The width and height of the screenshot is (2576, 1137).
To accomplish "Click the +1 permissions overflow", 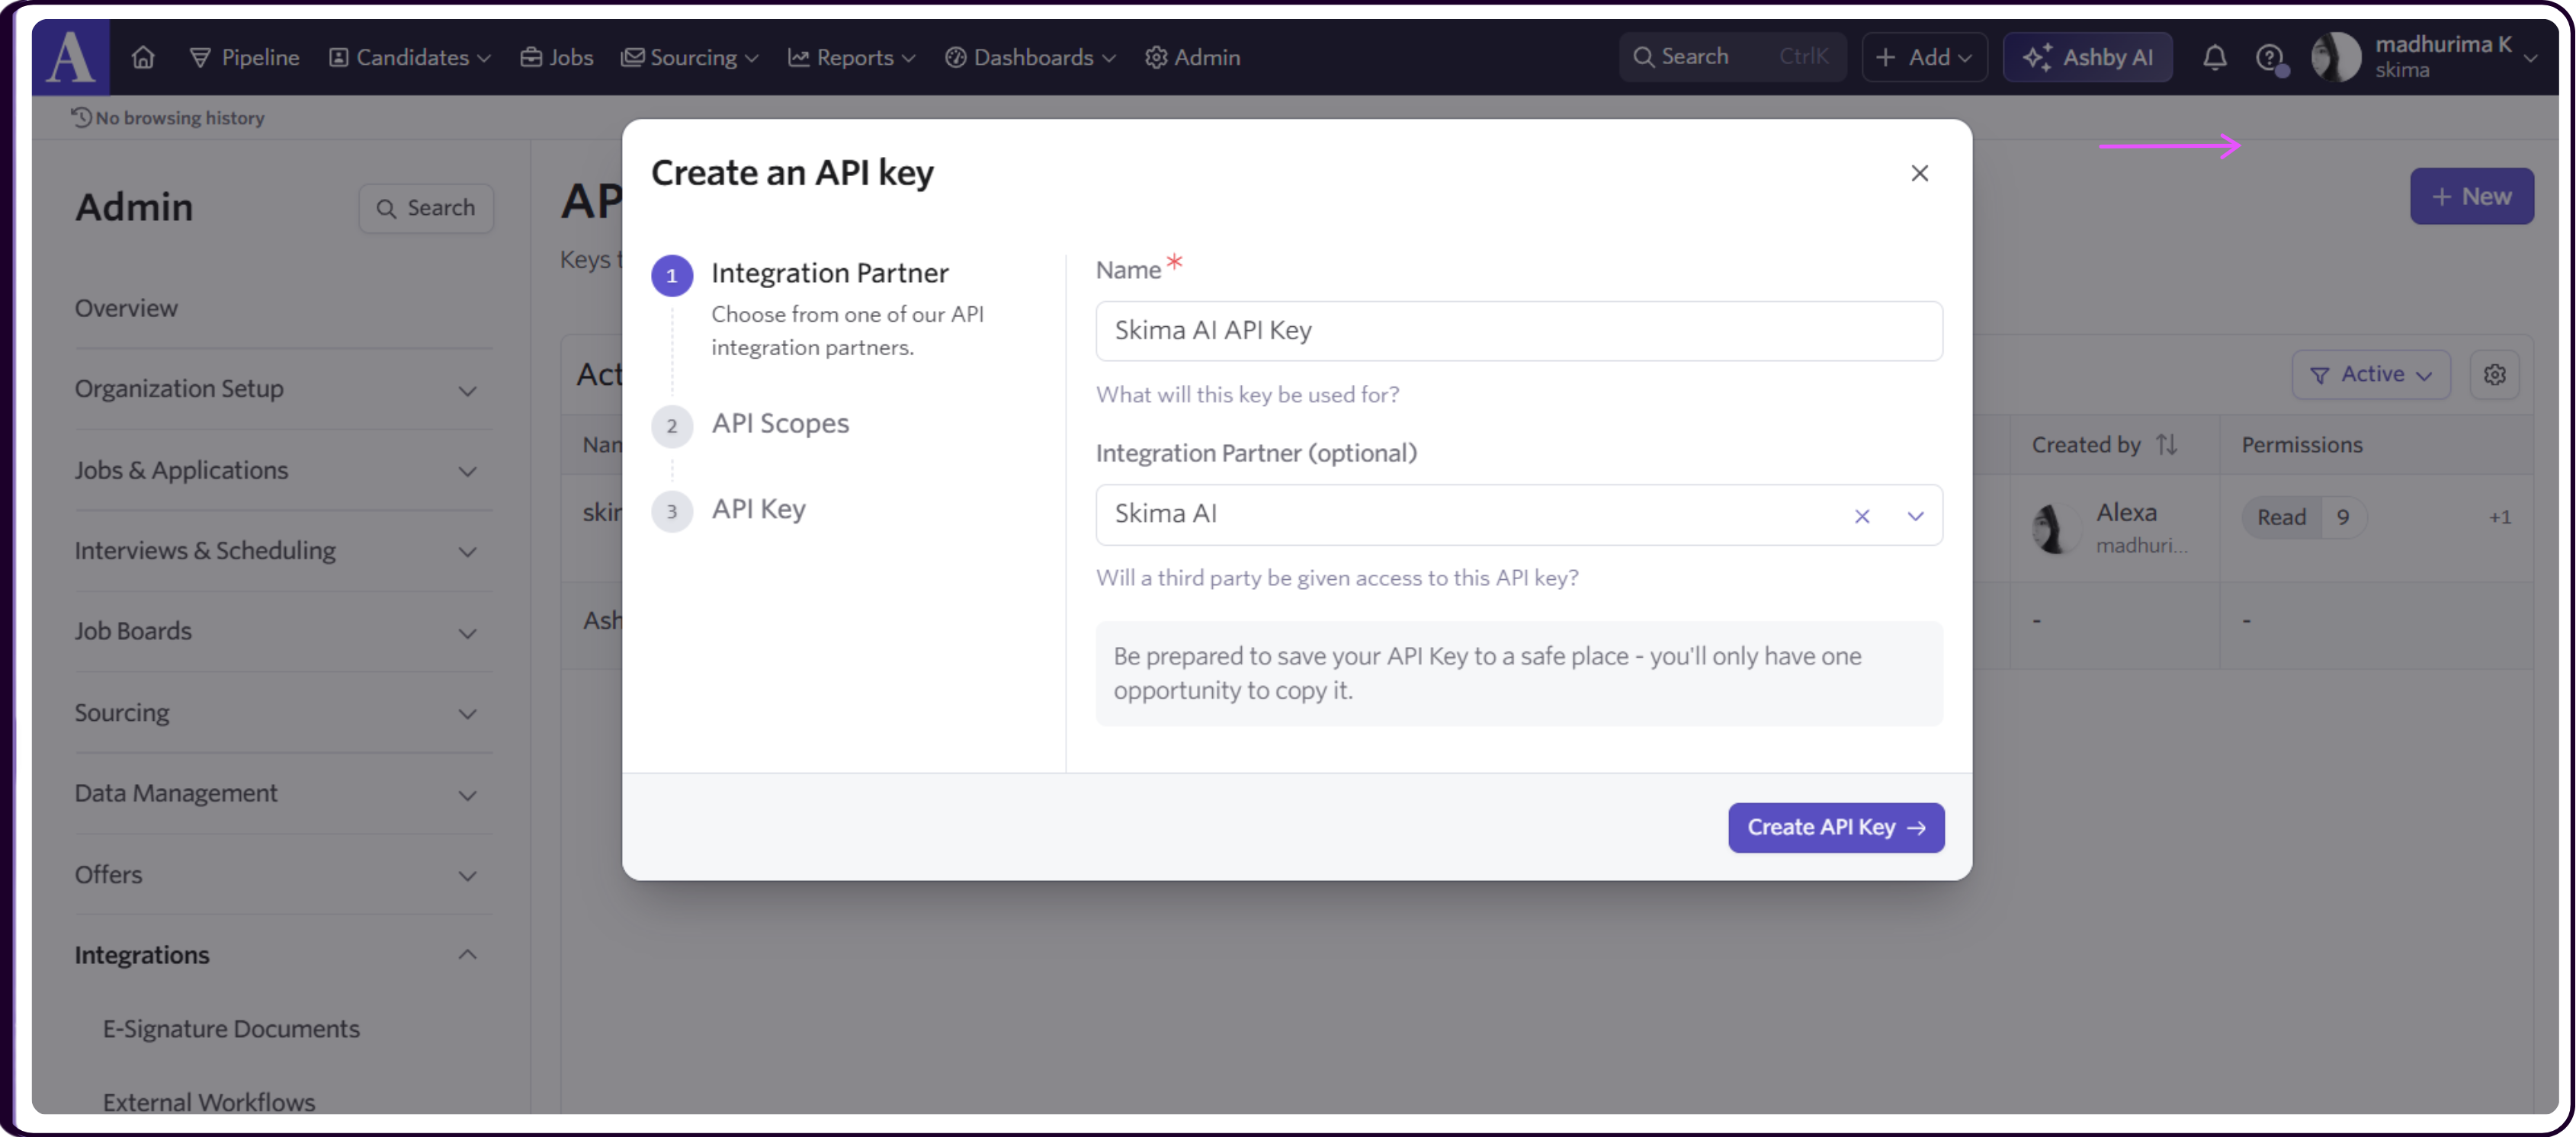I will [x=2499, y=517].
